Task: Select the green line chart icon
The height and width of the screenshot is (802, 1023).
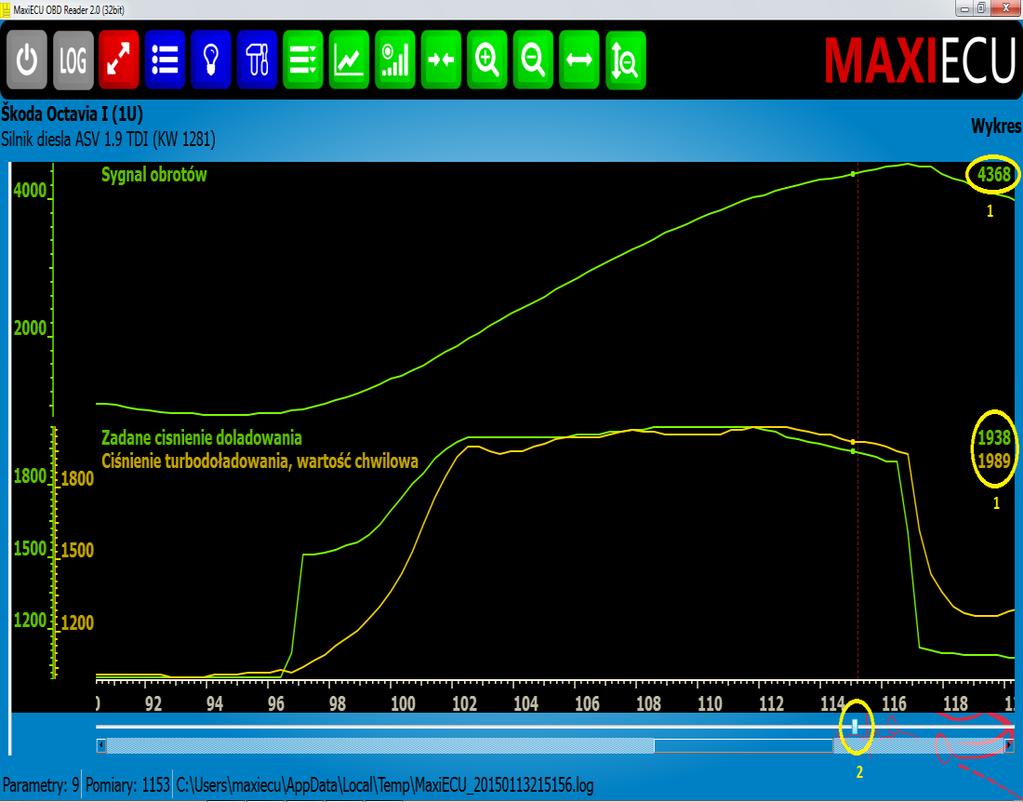Action: pyautogui.click(x=349, y=59)
